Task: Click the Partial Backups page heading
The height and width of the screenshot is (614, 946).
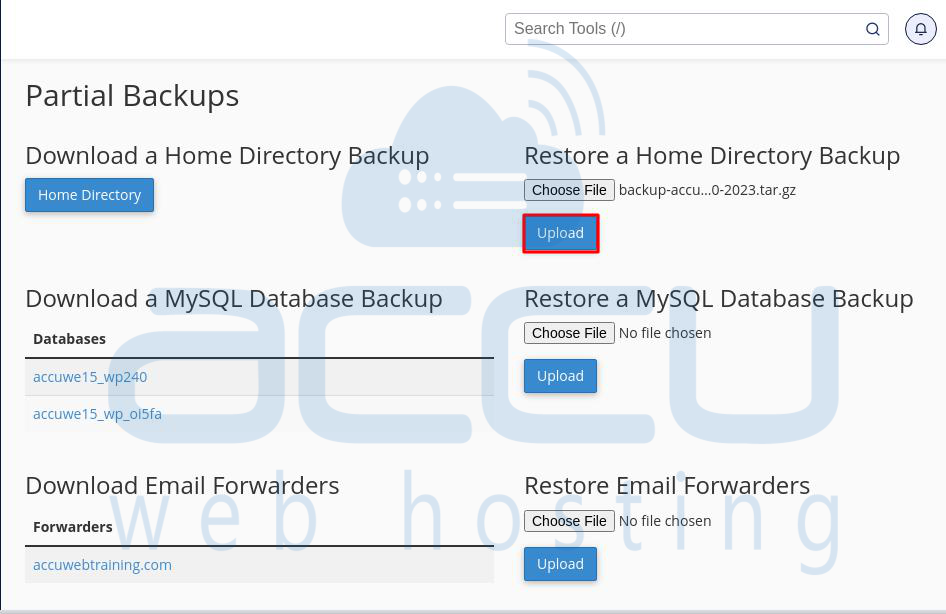Action: click(132, 96)
